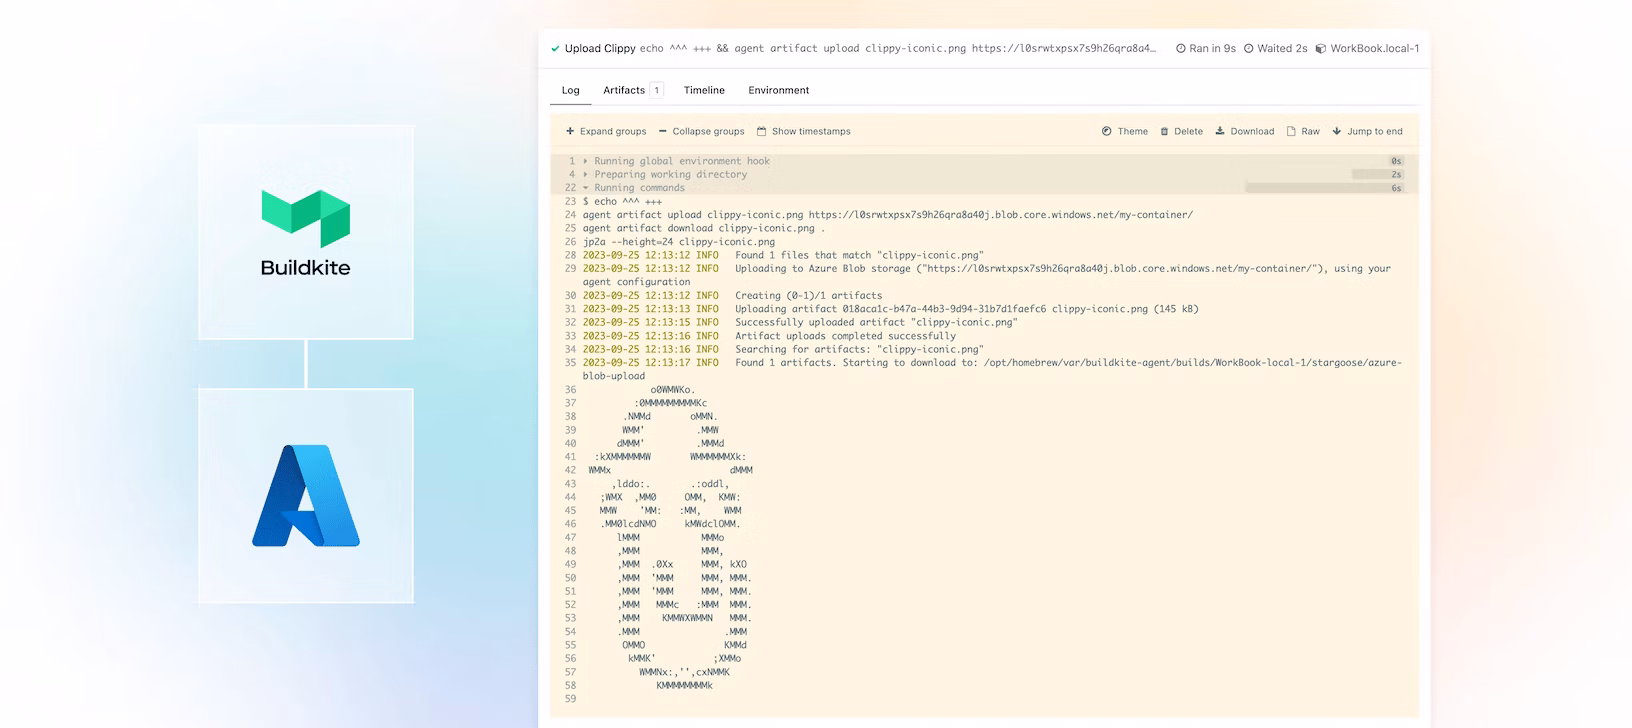The height and width of the screenshot is (728, 1632).
Task: Click the Collapse groups label
Action: (x=708, y=131)
